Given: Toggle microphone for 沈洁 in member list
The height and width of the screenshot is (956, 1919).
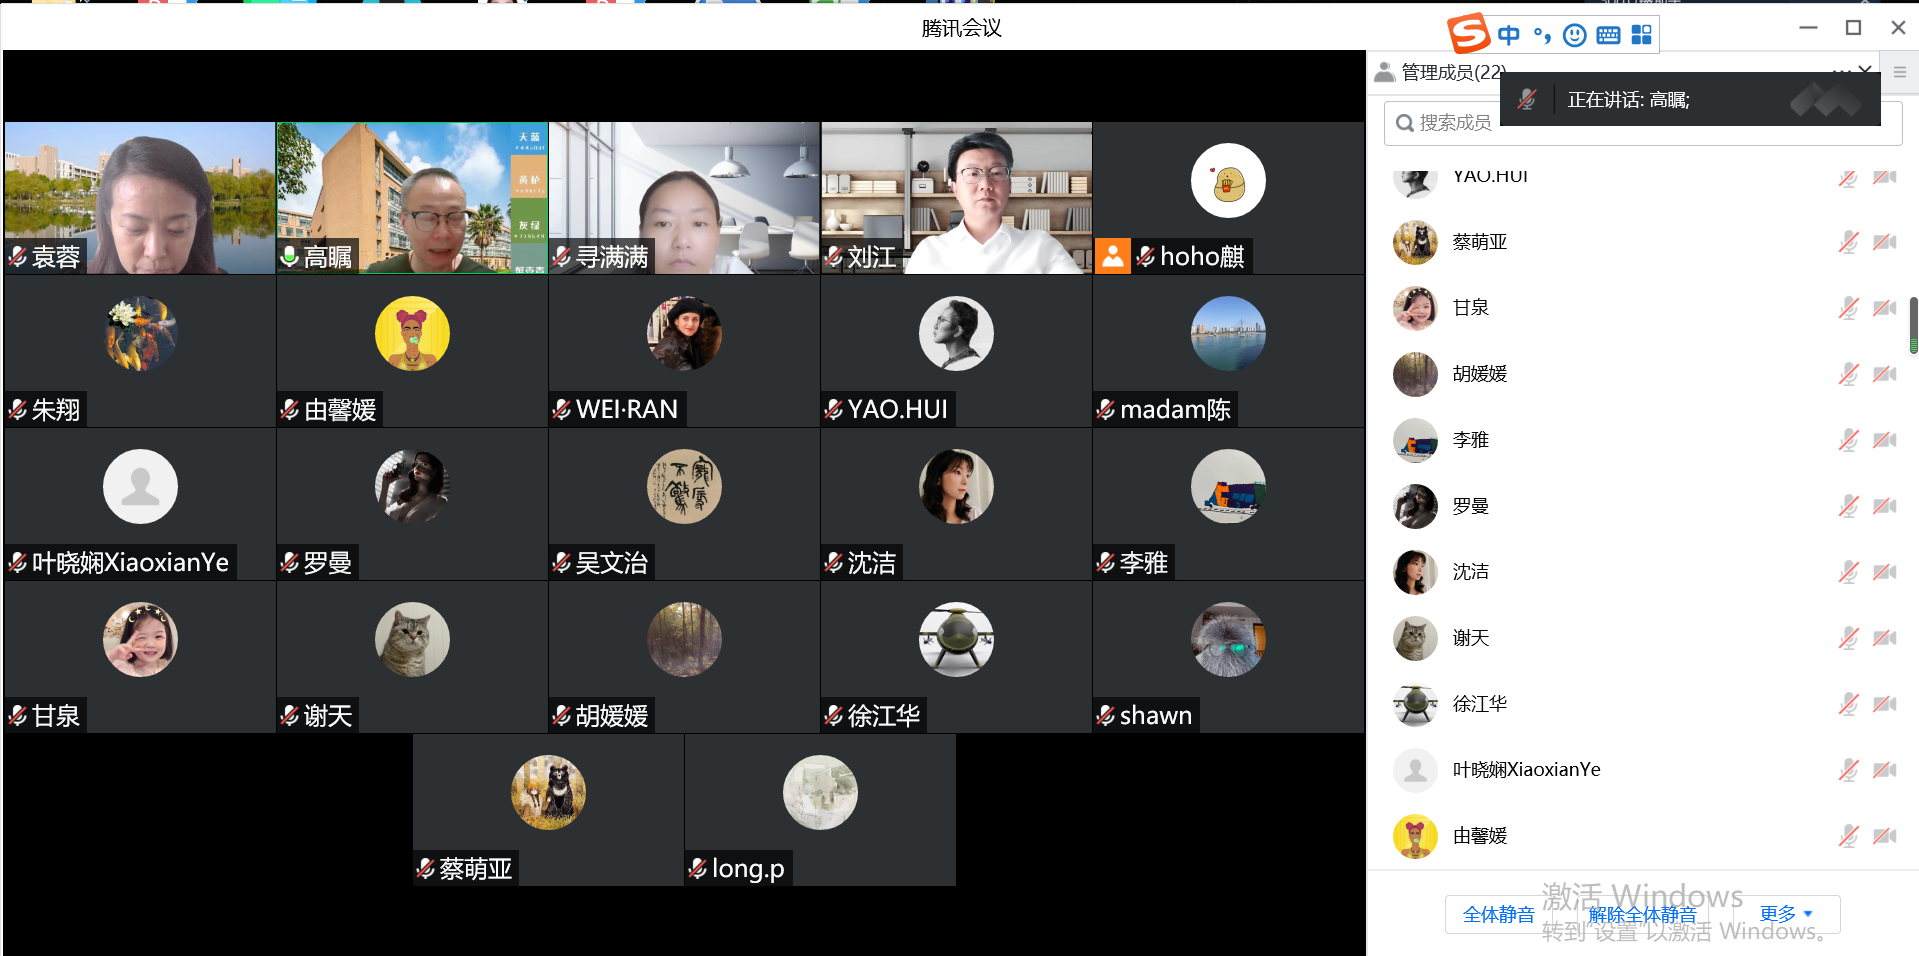Looking at the screenshot, I should click(1848, 572).
